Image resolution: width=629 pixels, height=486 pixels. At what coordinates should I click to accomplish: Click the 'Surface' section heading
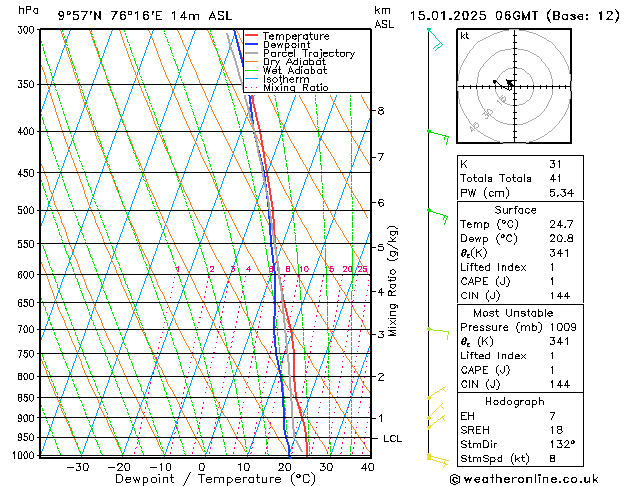click(x=515, y=210)
